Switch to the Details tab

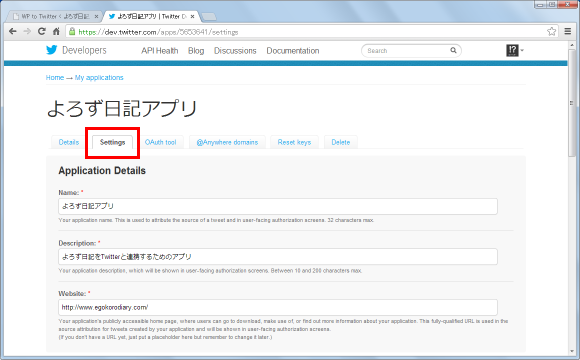[69, 142]
